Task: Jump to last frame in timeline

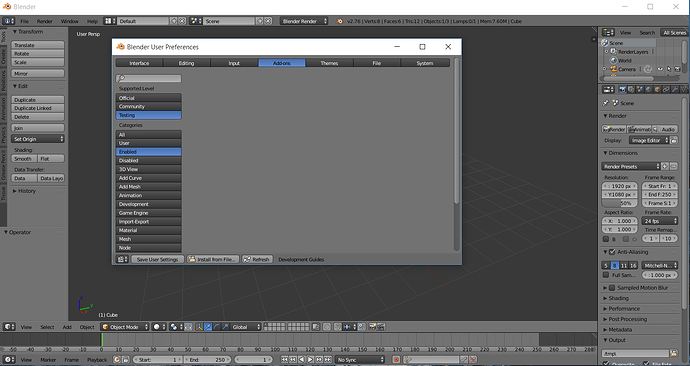Action: coord(327,359)
